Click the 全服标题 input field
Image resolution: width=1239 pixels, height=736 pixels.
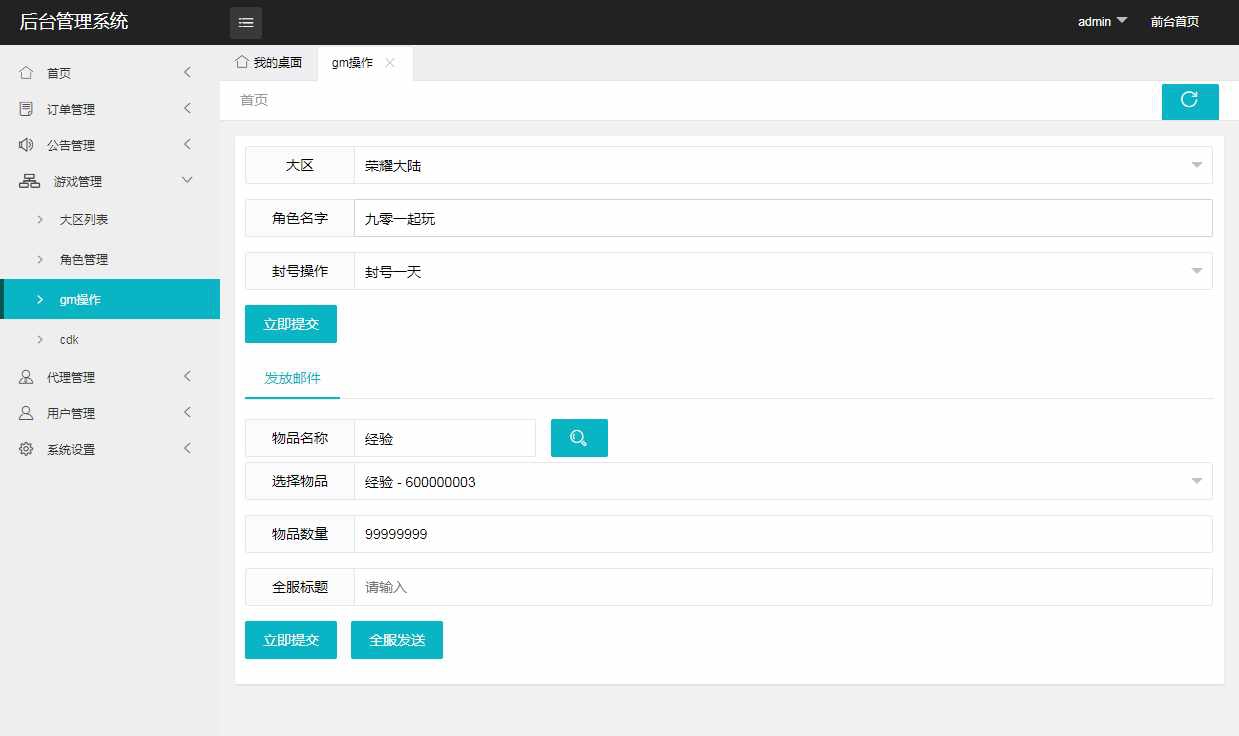tap(783, 587)
